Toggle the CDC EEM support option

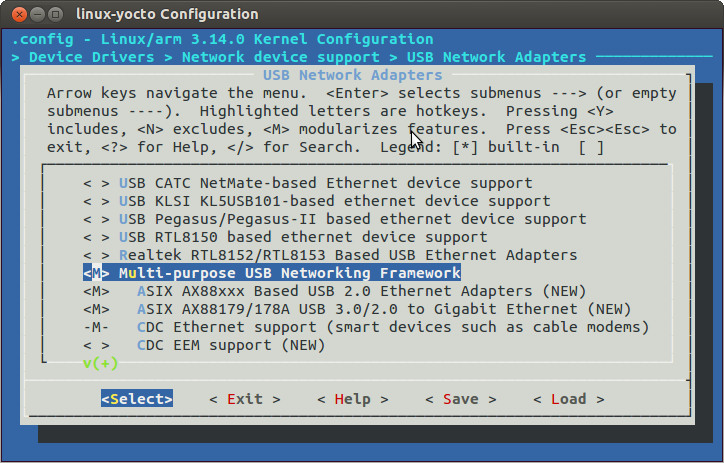click(204, 345)
